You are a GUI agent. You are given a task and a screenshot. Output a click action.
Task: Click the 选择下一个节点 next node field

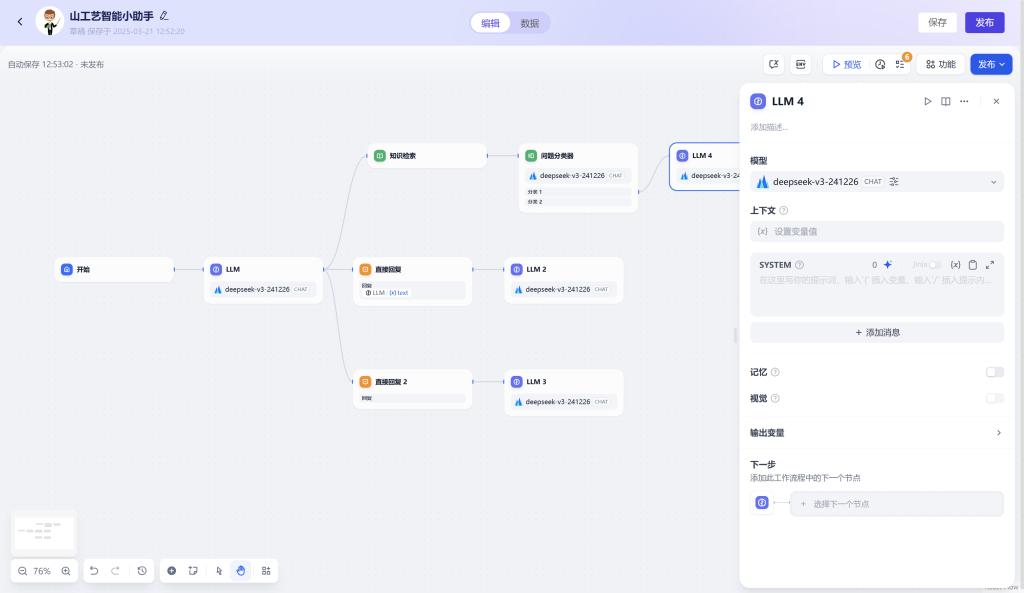coord(896,504)
